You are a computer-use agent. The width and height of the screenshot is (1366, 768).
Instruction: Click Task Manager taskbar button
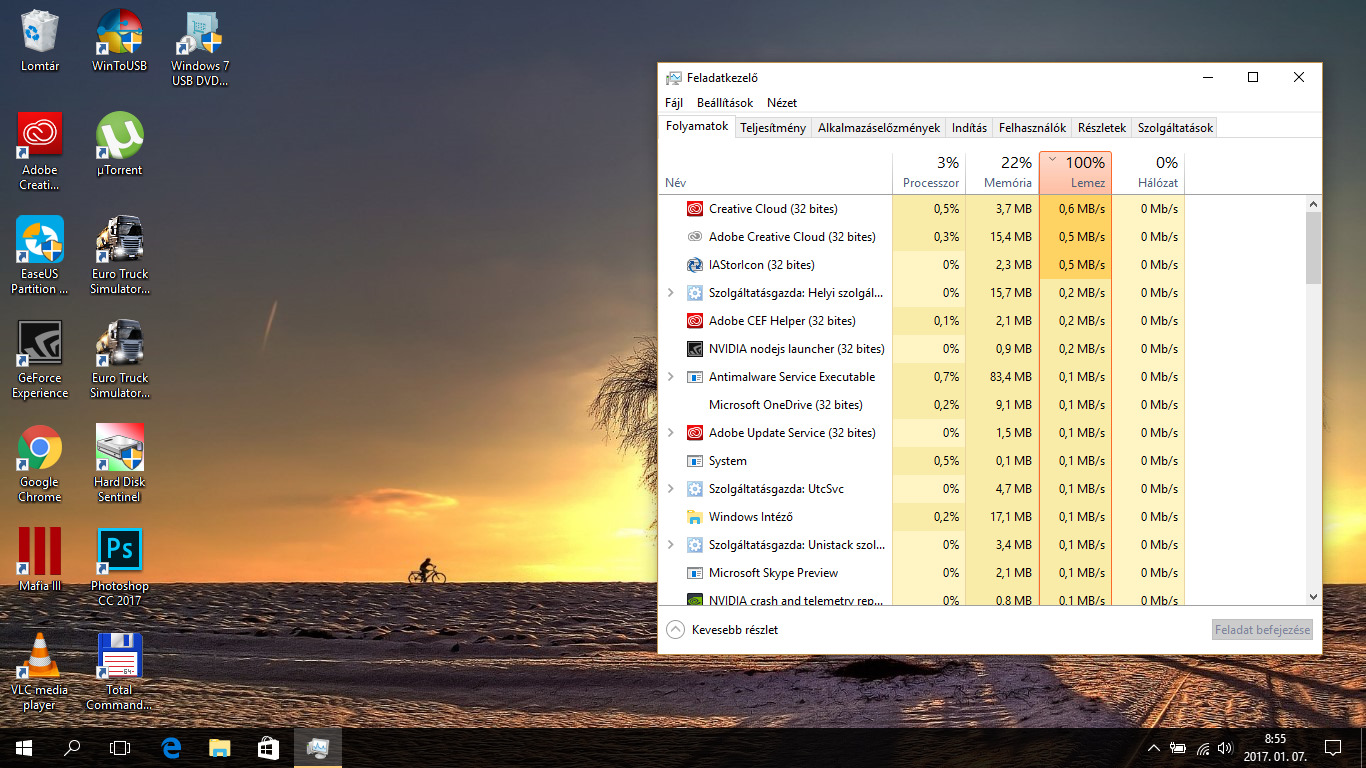click(x=318, y=747)
